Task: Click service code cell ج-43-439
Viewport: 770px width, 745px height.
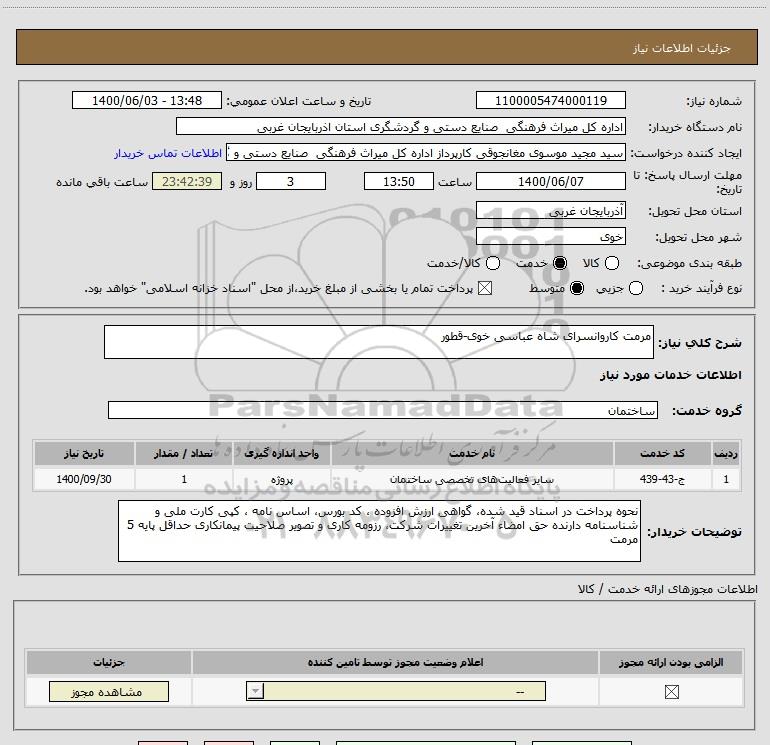Action: pos(662,479)
